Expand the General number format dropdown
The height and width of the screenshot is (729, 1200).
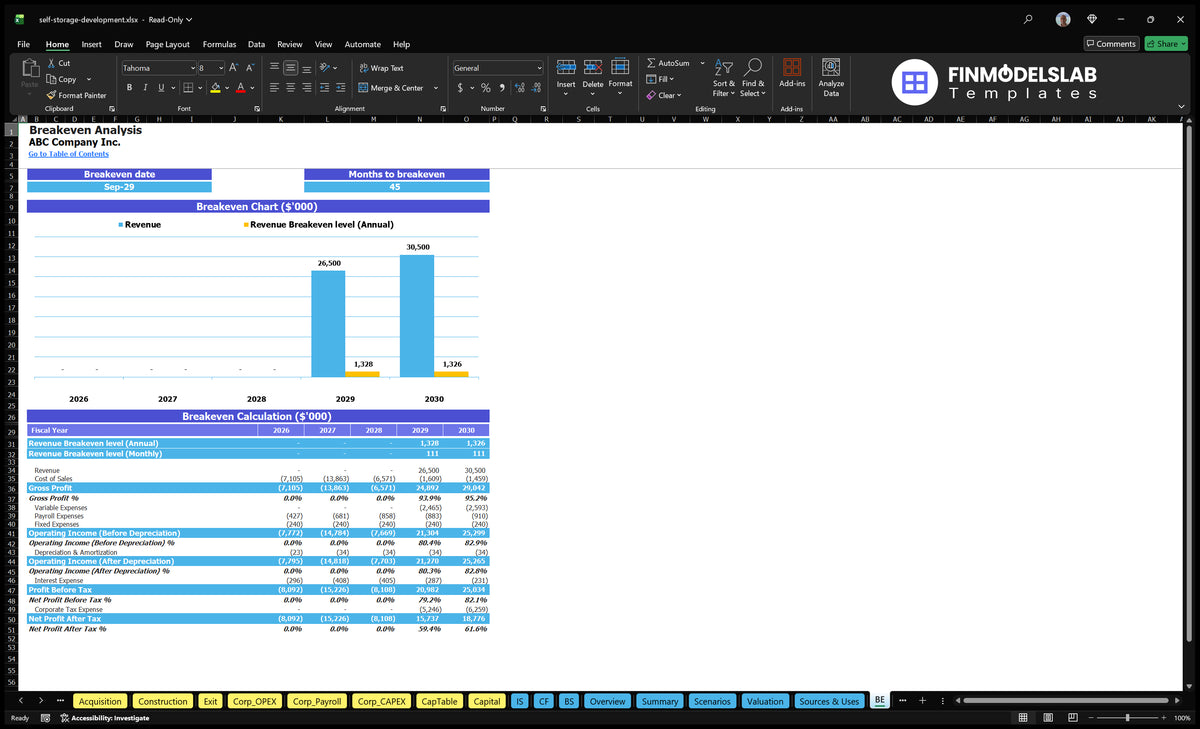[x=539, y=68]
